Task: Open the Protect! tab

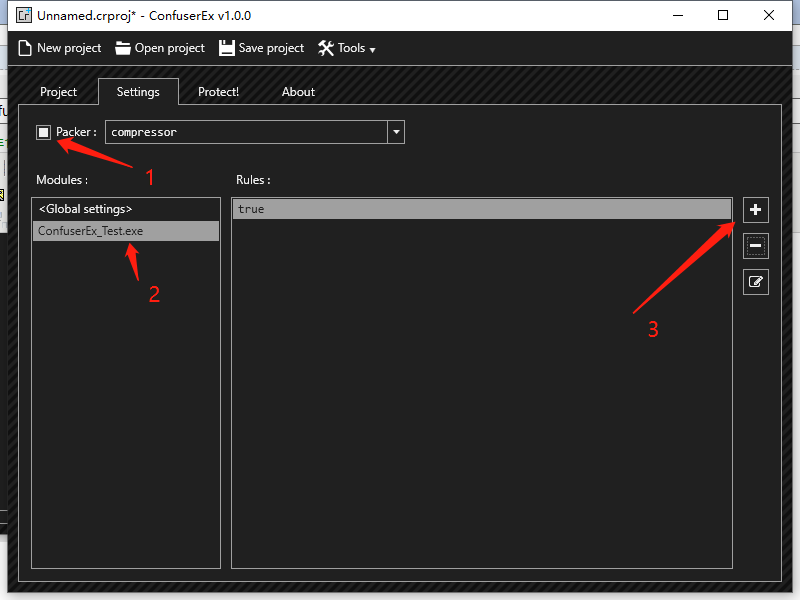Action: pyautogui.click(x=218, y=92)
